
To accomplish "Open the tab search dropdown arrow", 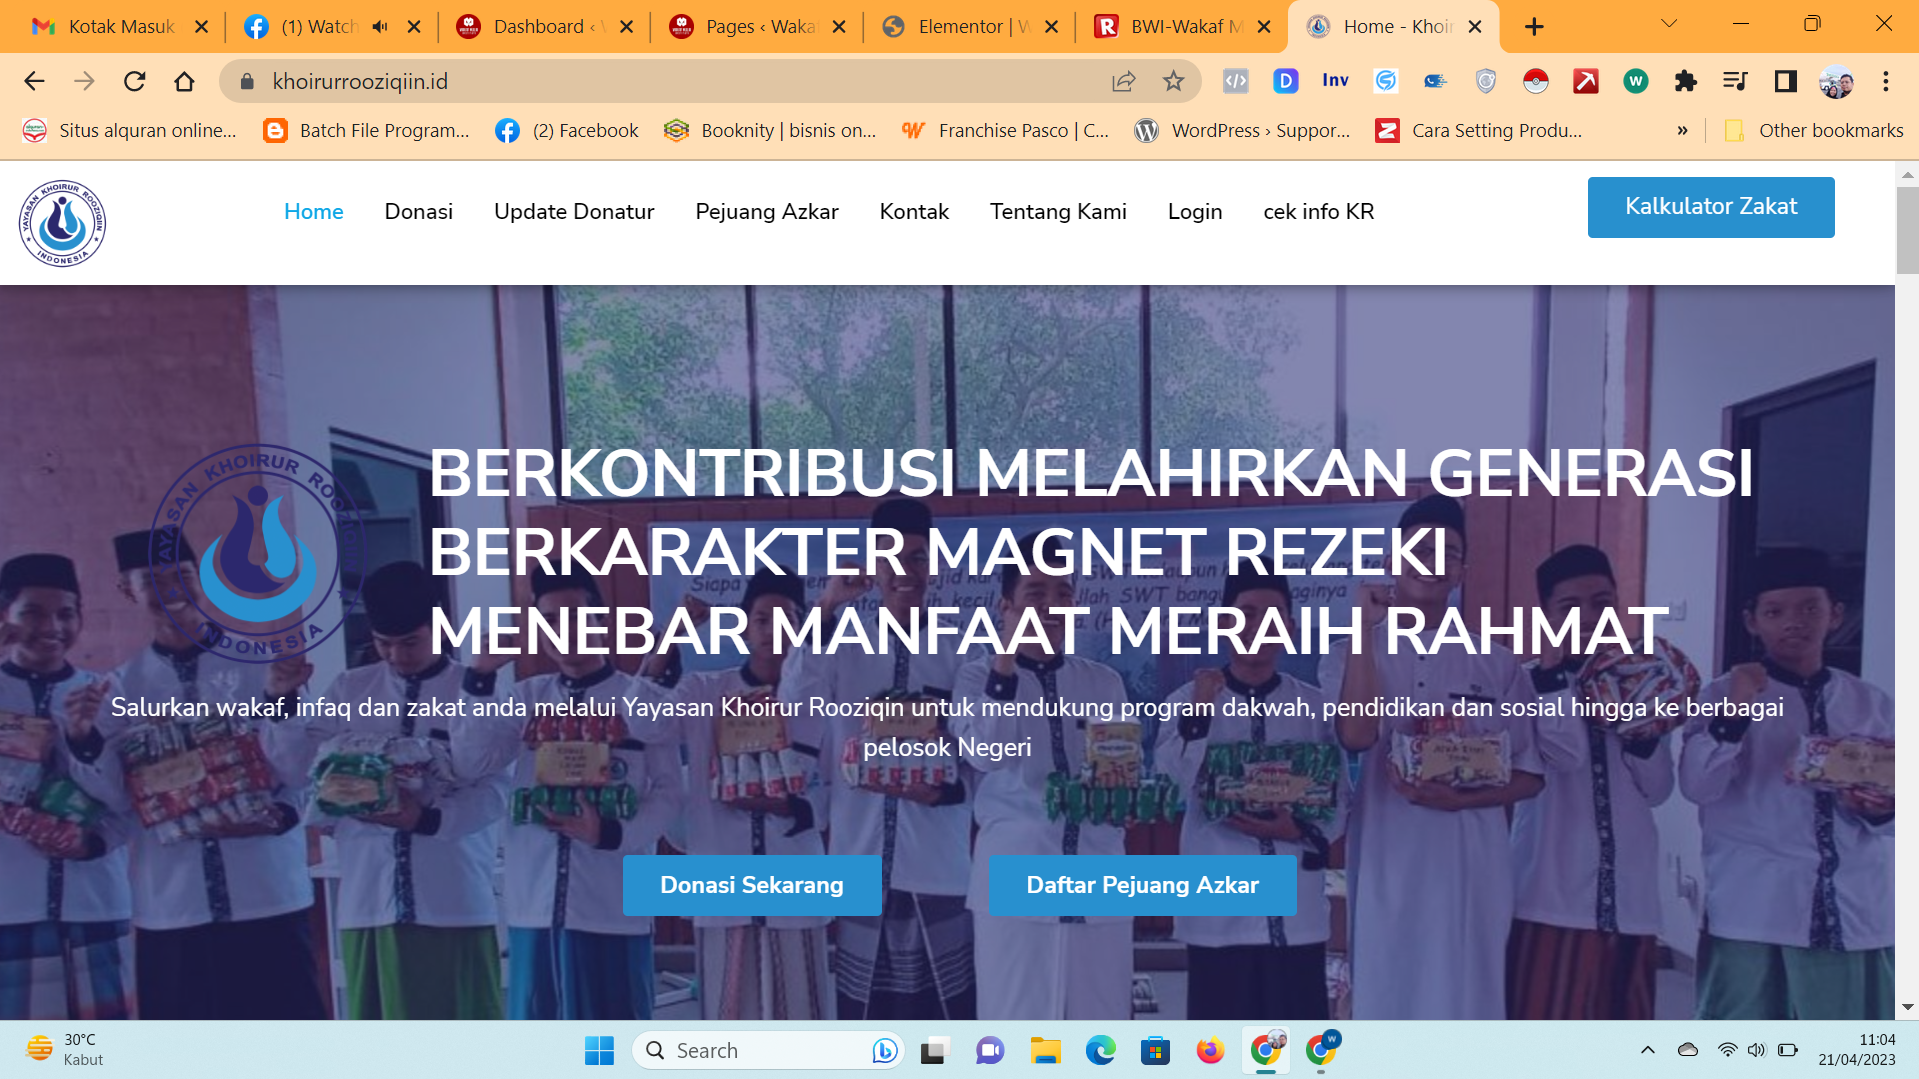I will click(1668, 24).
